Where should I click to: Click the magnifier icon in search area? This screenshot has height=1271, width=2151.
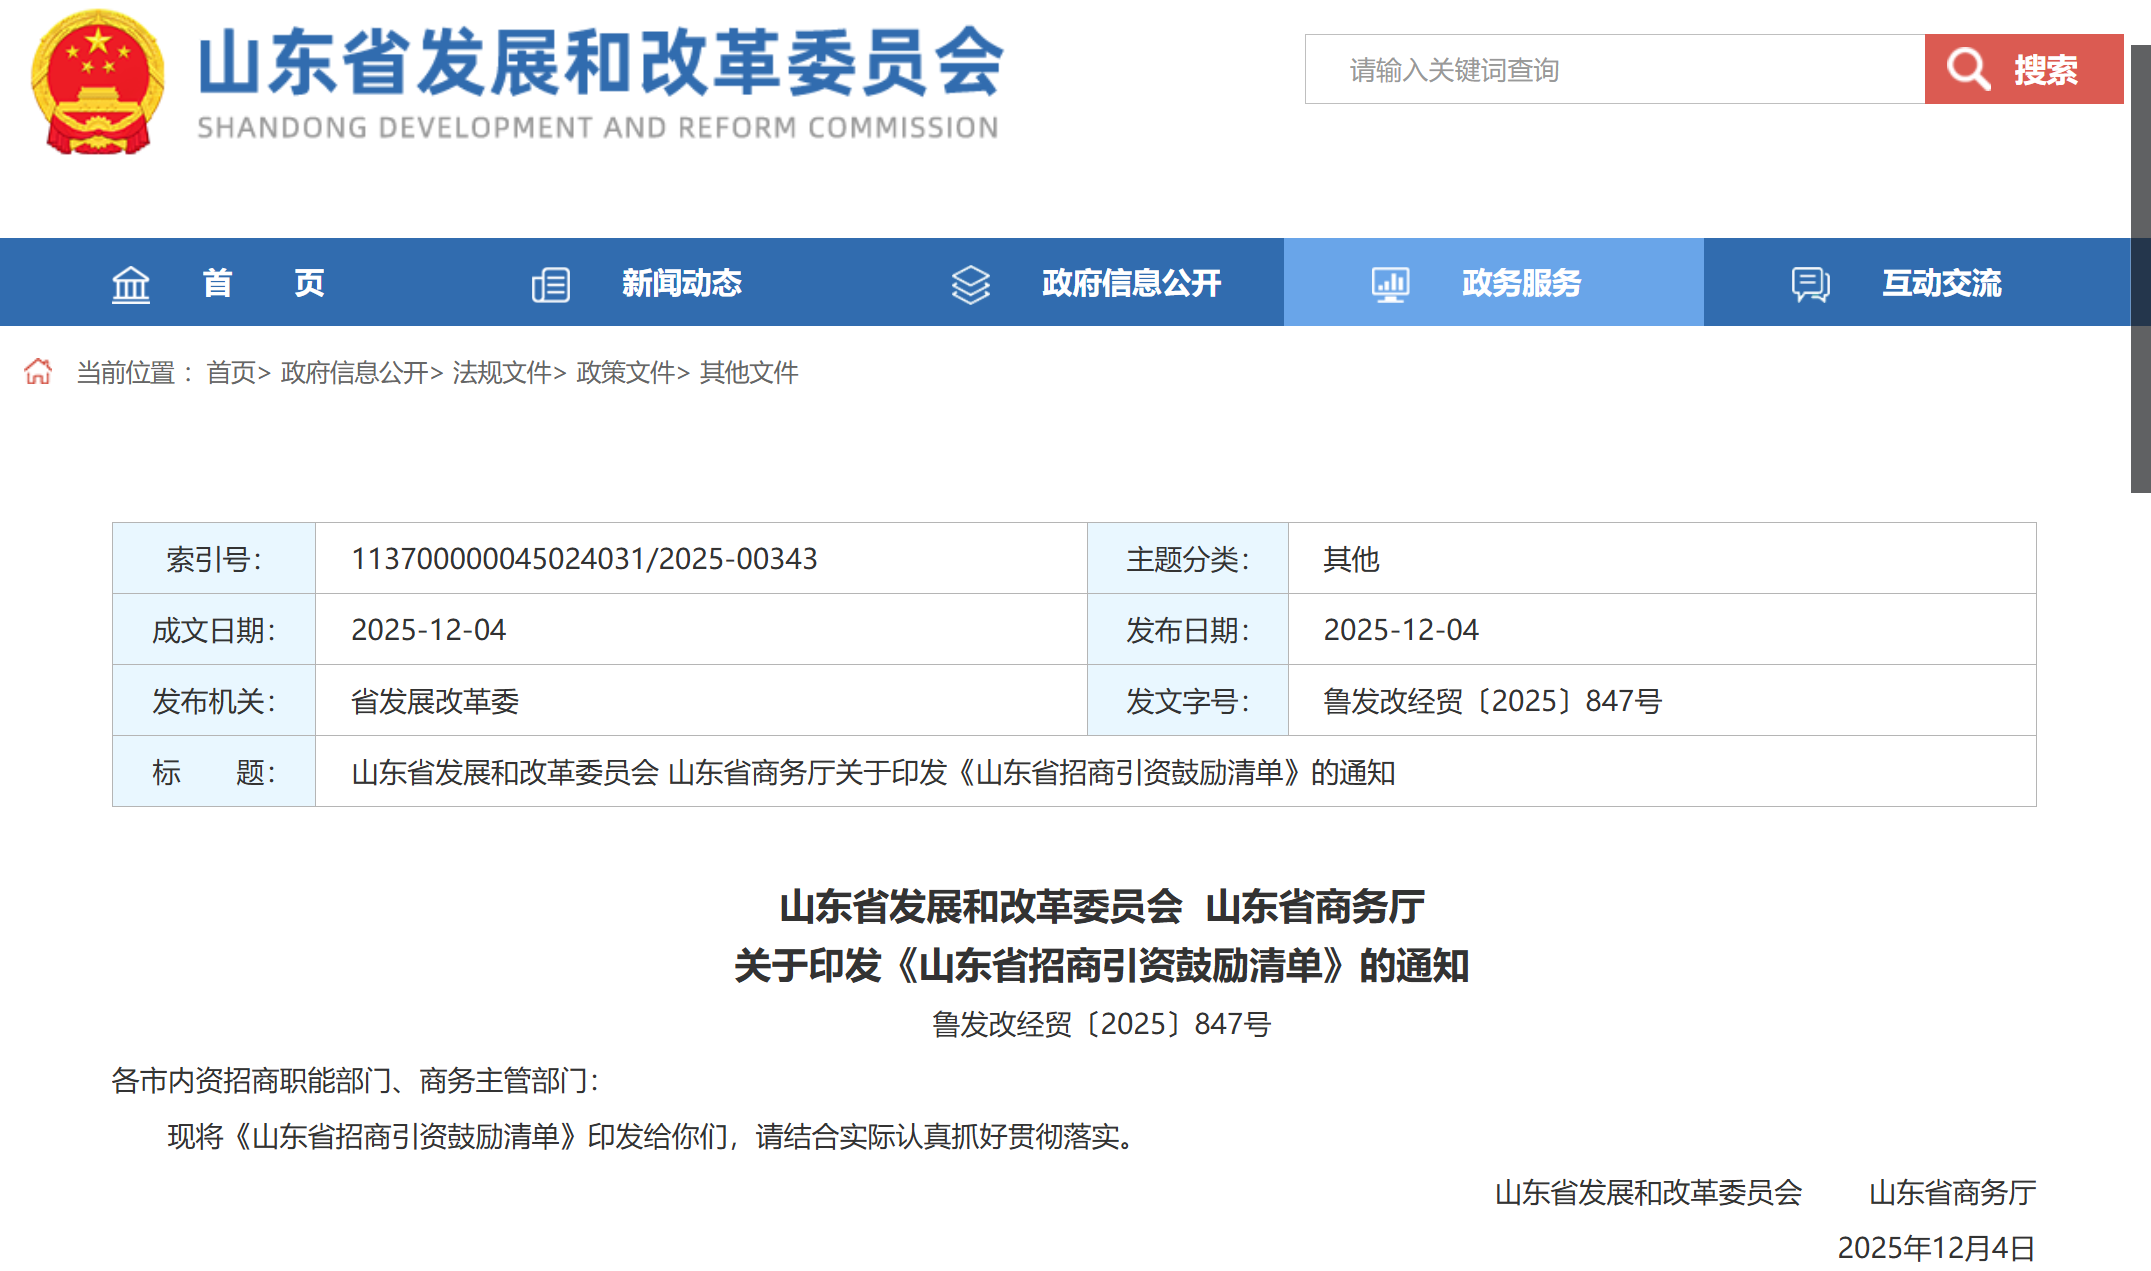(1967, 68)
